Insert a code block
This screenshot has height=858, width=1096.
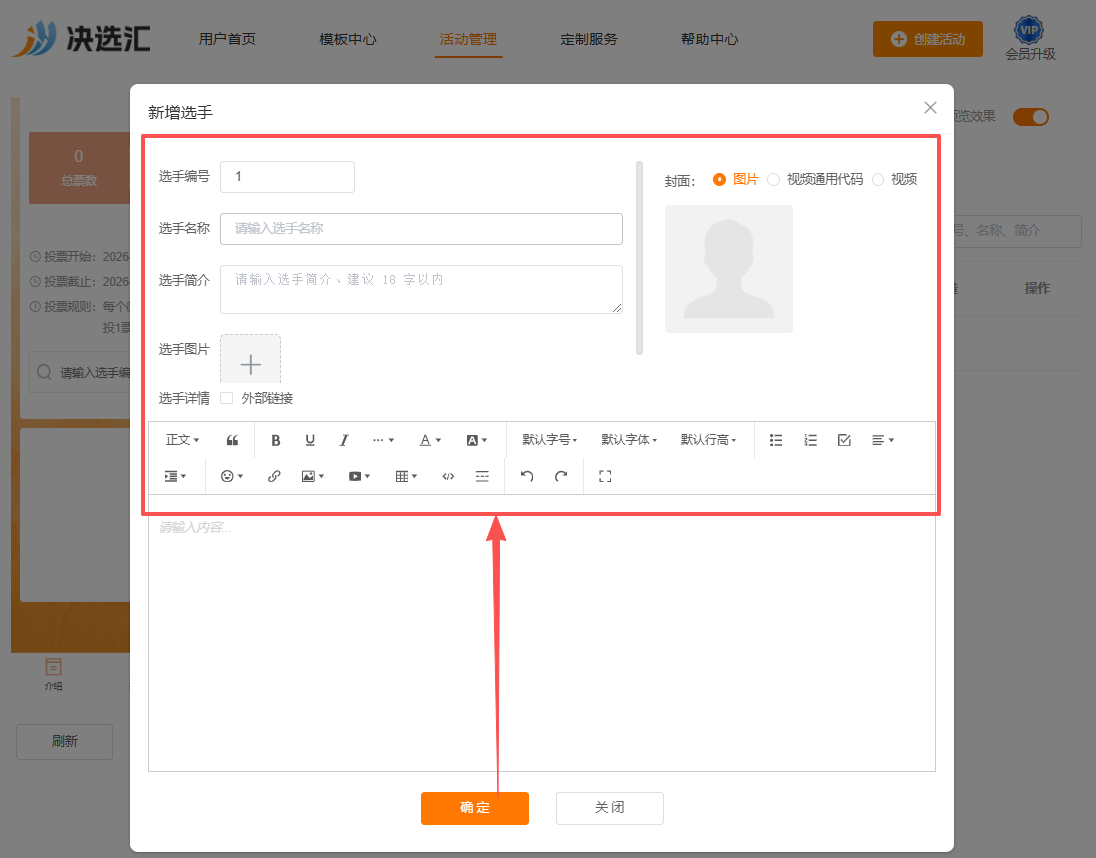click(448, 477)
